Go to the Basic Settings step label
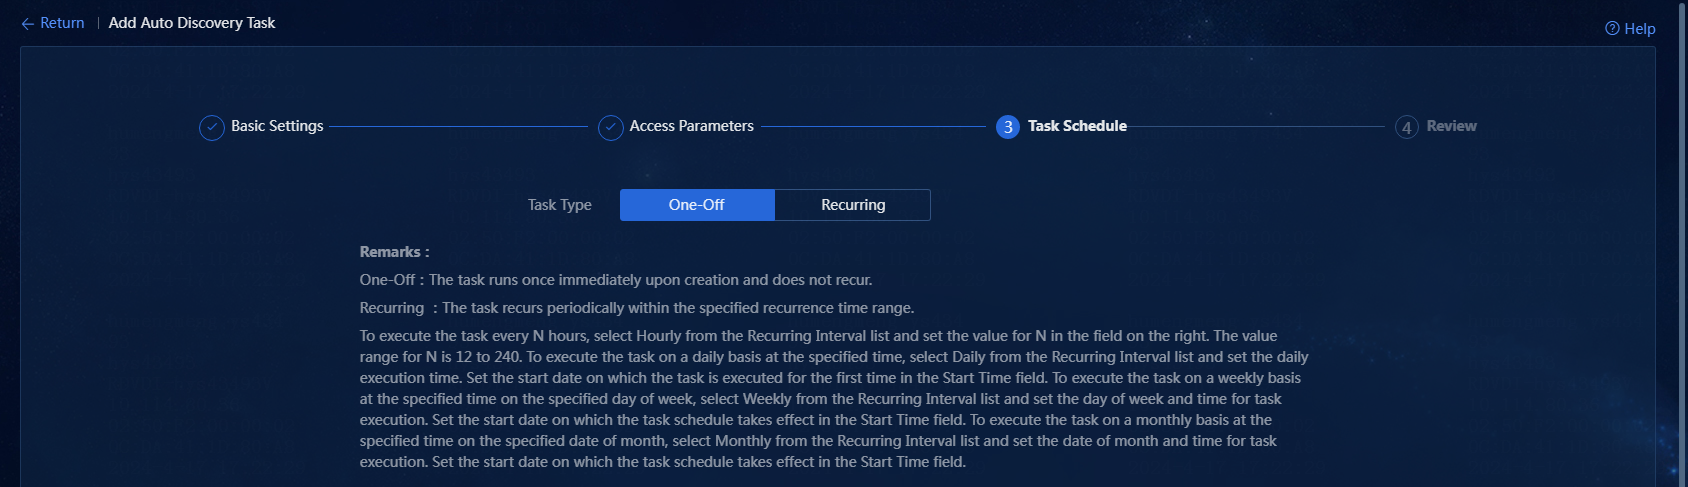This screenshot has width=1688, height=487. click(277, 126)
